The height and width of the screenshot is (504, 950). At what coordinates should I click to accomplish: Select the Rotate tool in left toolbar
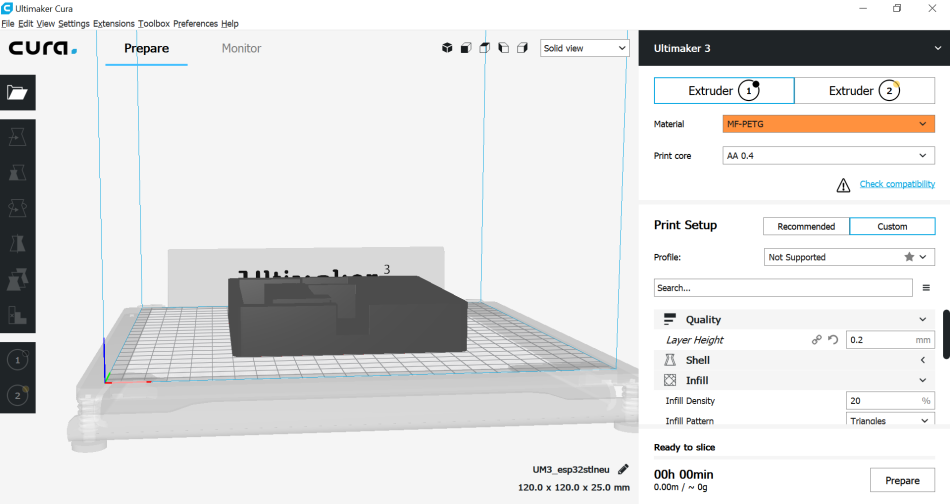pos(17,208)
